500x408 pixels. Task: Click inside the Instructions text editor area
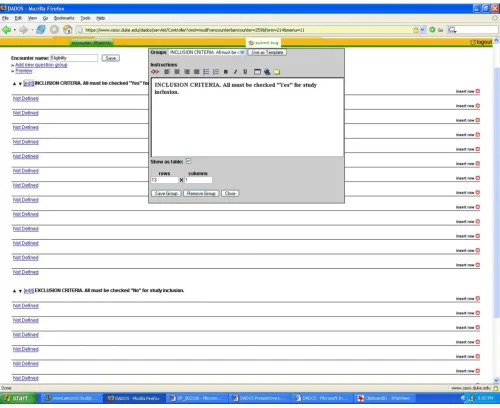pyautogui.click(x=247, y=117)
